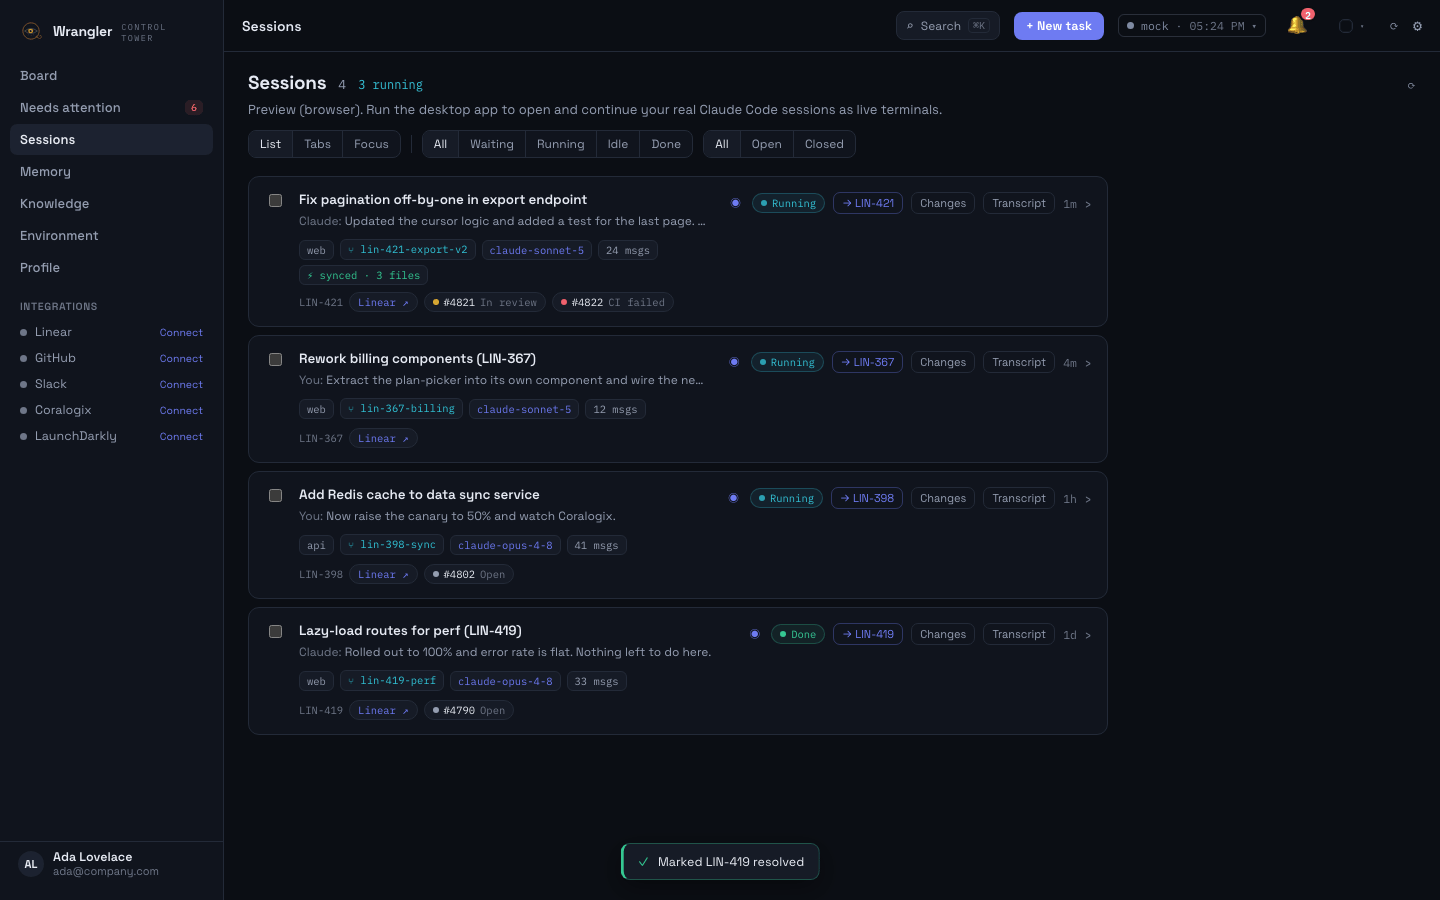Open Memory in the sidebar
Viewport: 1440px width, 900px height.
[x=111, y=171]
